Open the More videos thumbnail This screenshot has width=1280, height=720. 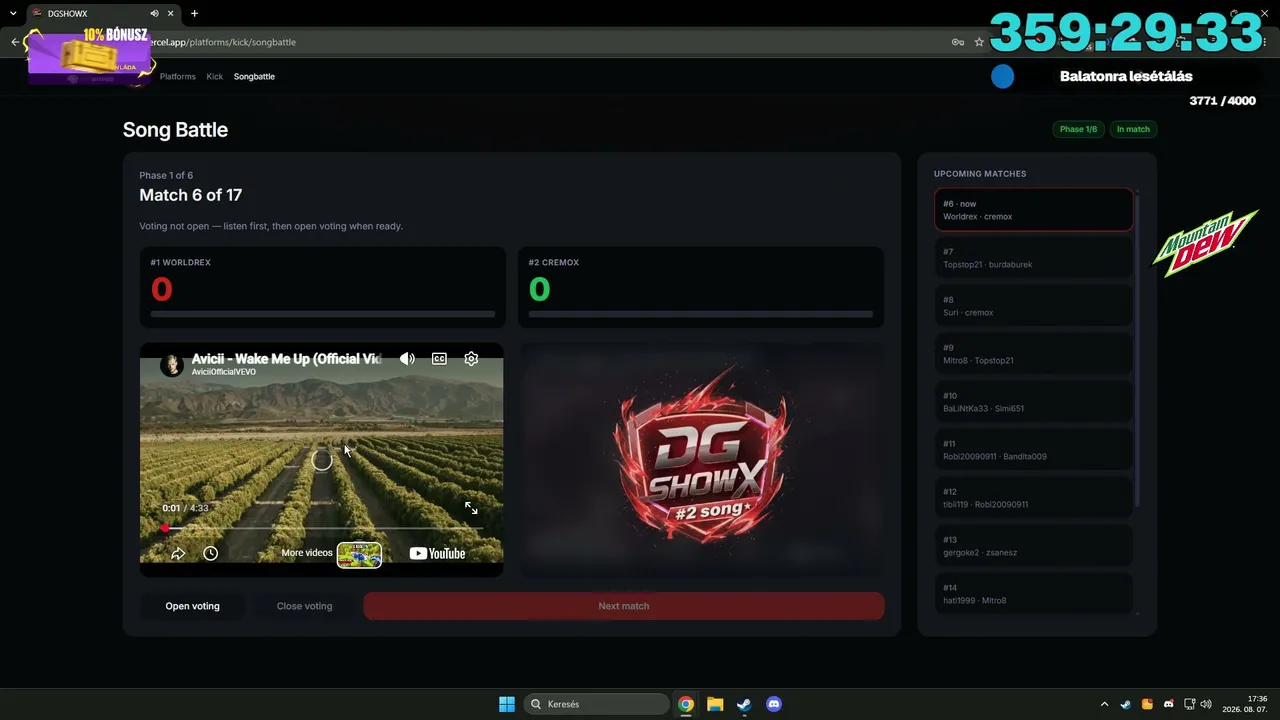(x=359, y=554)
